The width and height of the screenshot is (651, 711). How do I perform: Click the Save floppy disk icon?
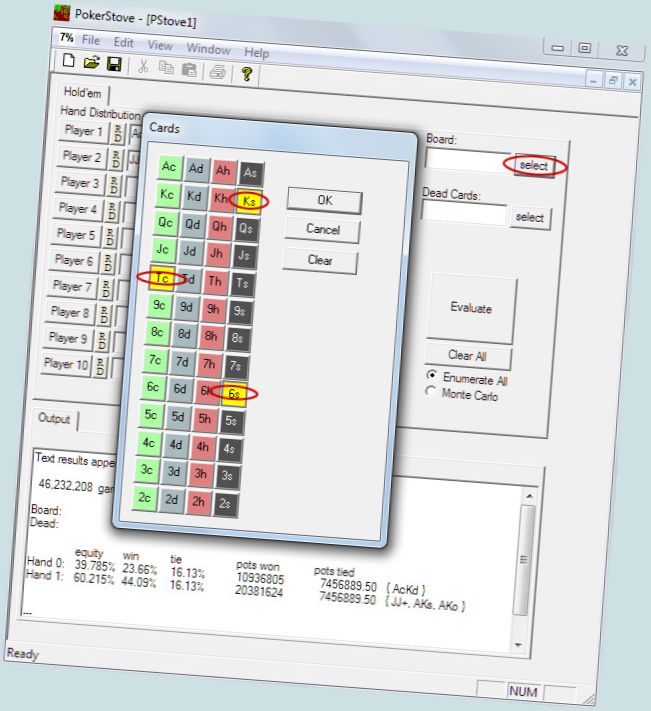pos(114,64)
